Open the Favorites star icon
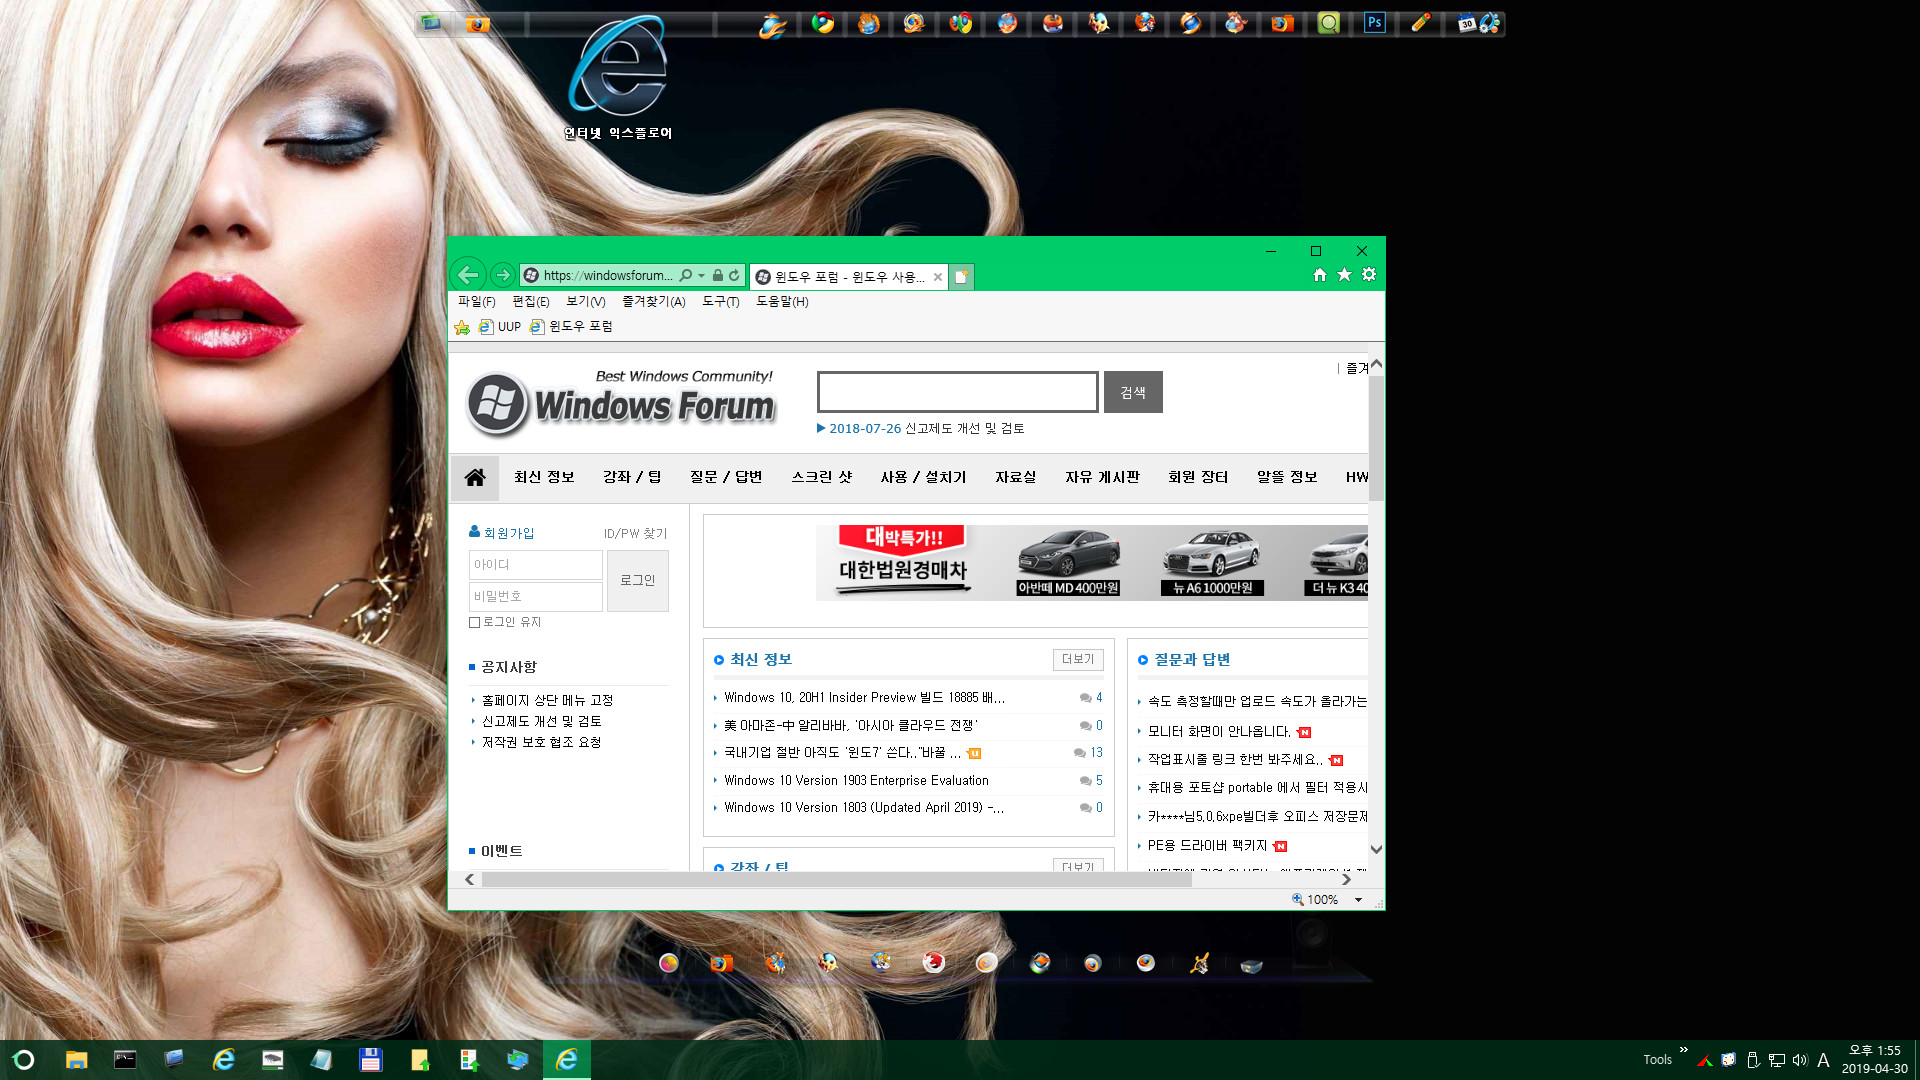This screenshot has height=1080, width=1920. 1344,274
